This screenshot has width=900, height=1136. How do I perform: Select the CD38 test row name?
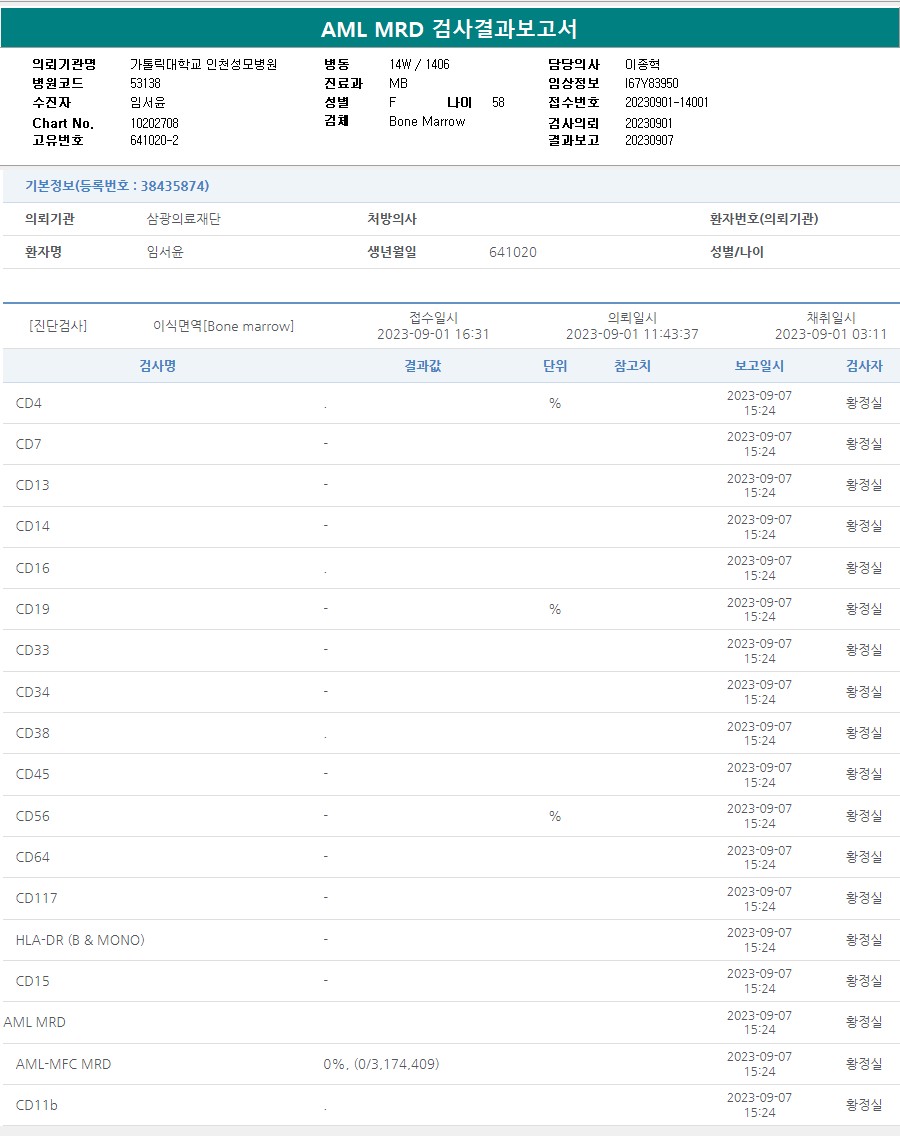(x=33, y=733)
